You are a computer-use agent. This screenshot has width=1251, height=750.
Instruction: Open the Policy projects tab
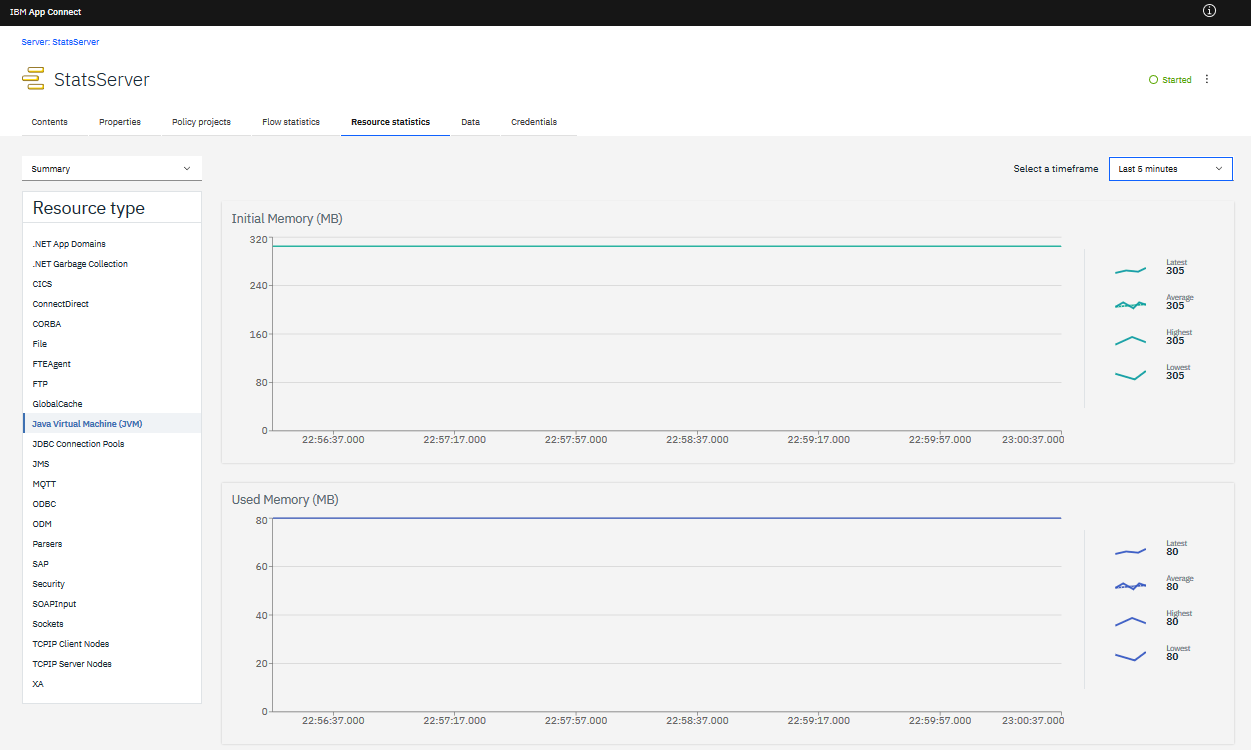(201, 122)
